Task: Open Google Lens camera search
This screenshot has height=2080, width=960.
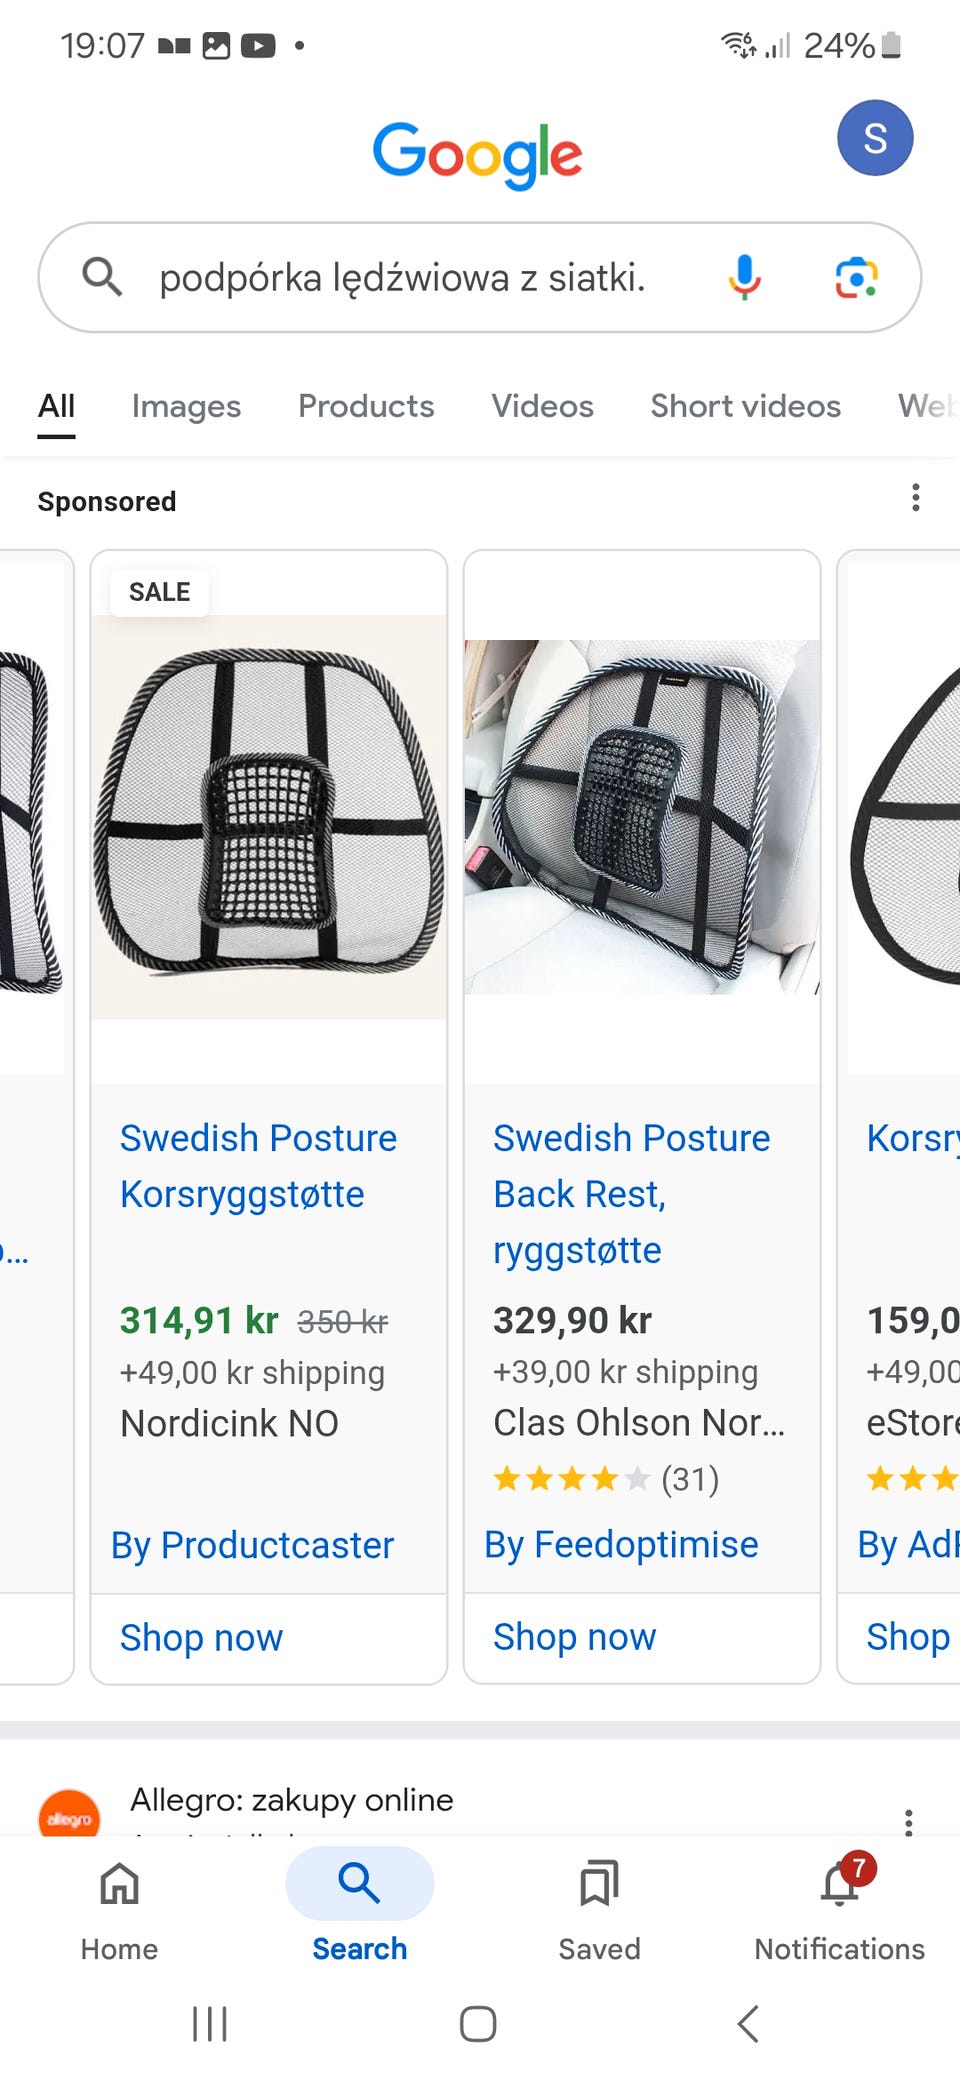Action: click(x=856, y=277)
